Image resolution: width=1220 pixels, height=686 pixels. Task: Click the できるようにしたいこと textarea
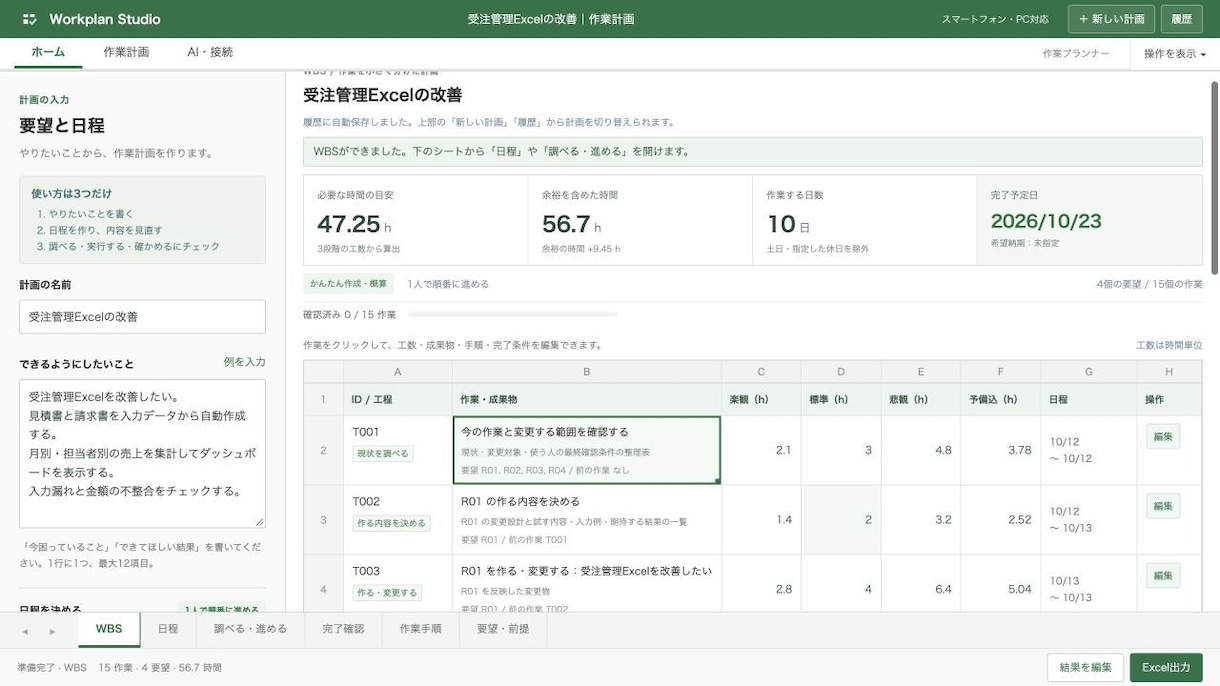142,453
